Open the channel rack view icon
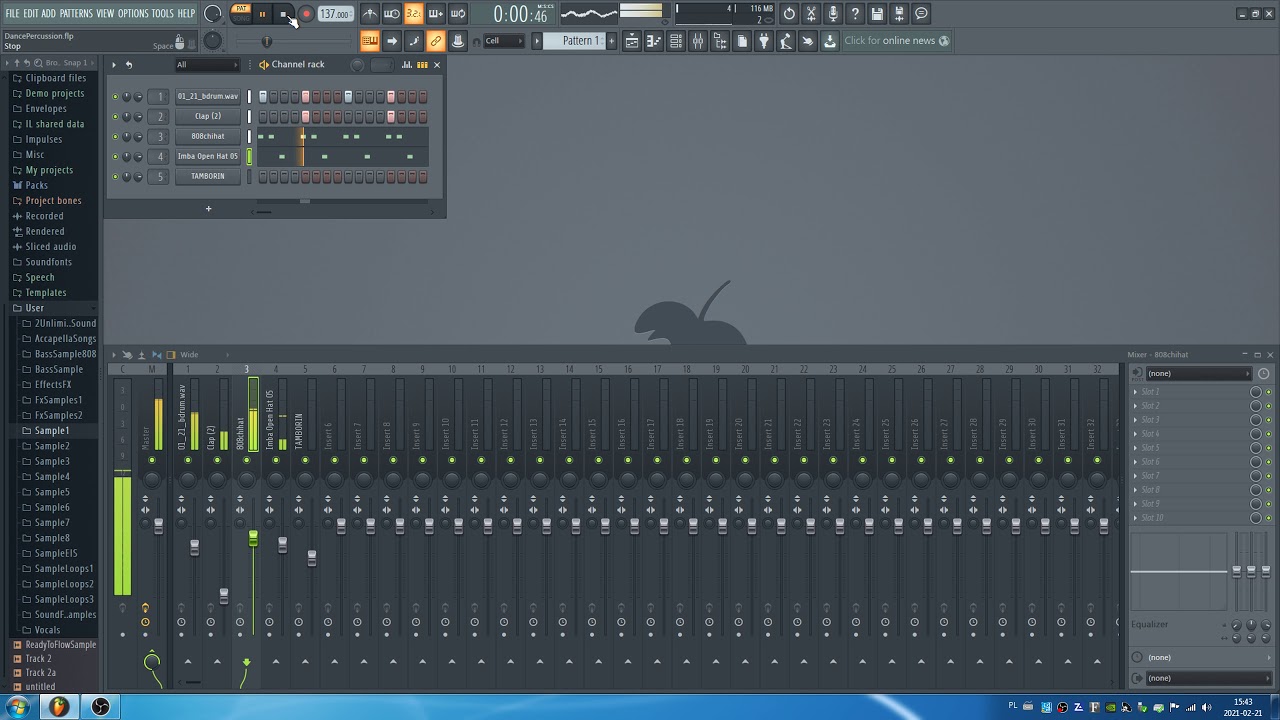 pyautogui.click(x=676, y=41)
